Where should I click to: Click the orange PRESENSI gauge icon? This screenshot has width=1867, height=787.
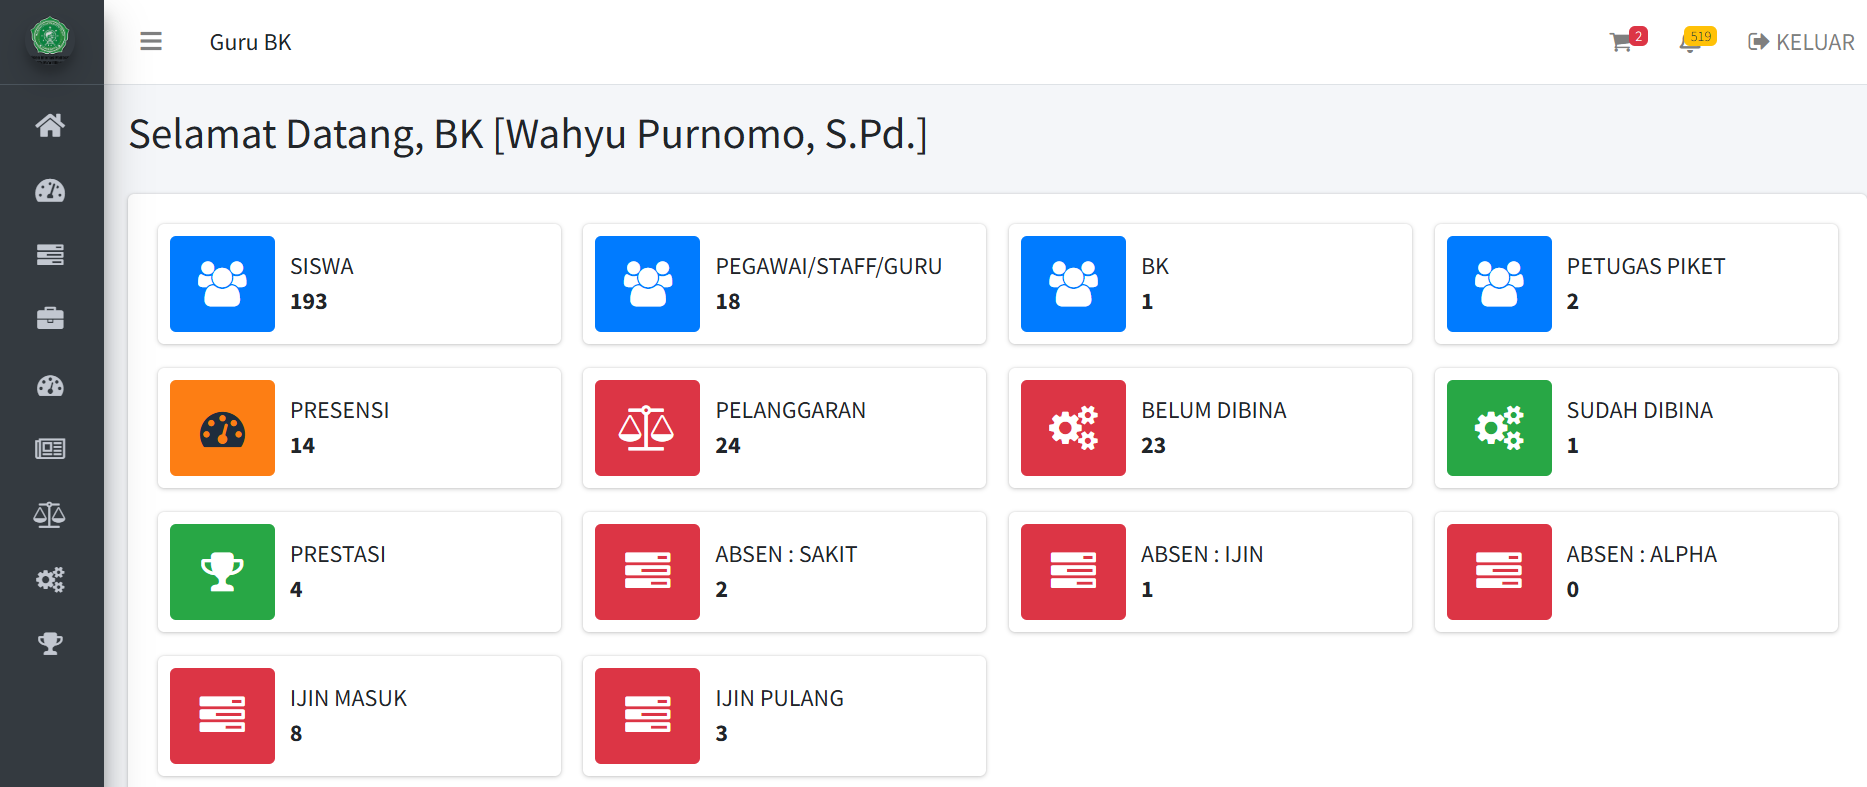pos(222,428)
